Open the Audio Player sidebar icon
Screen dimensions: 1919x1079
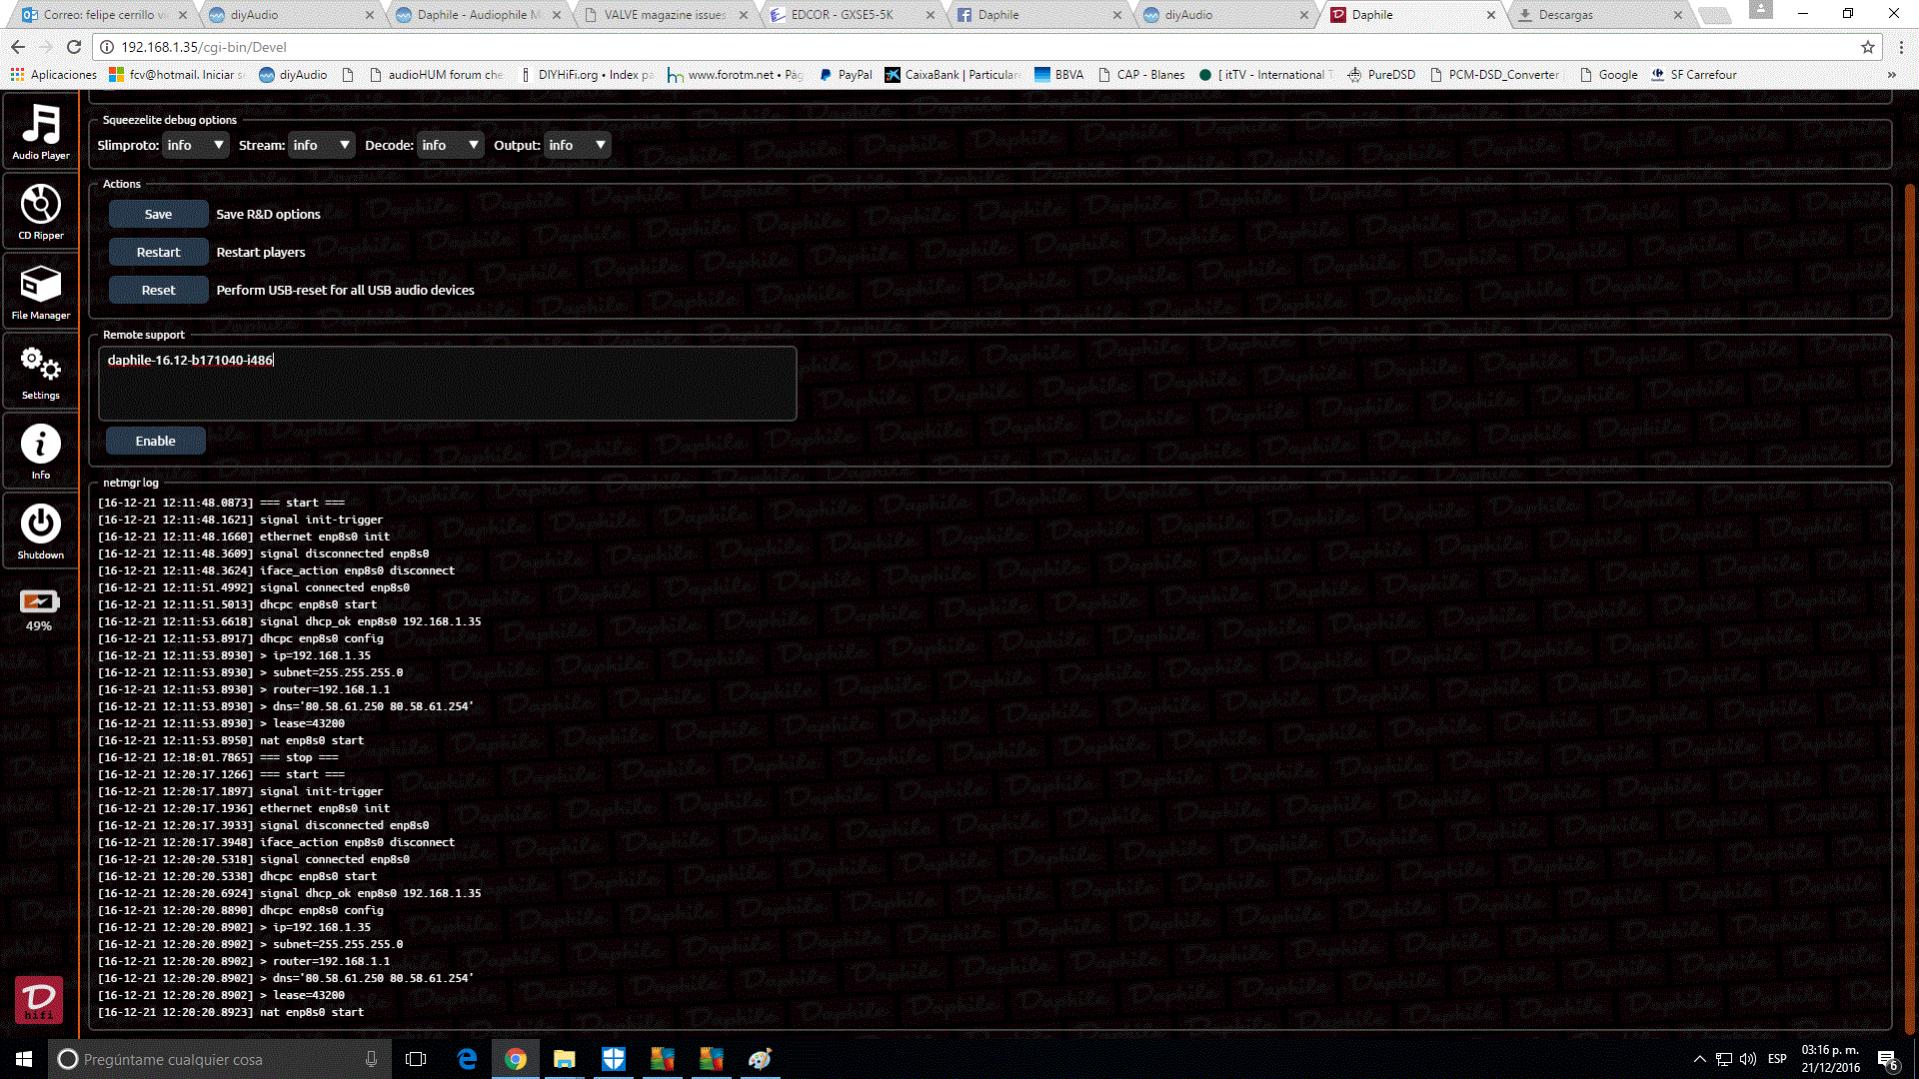40,131
